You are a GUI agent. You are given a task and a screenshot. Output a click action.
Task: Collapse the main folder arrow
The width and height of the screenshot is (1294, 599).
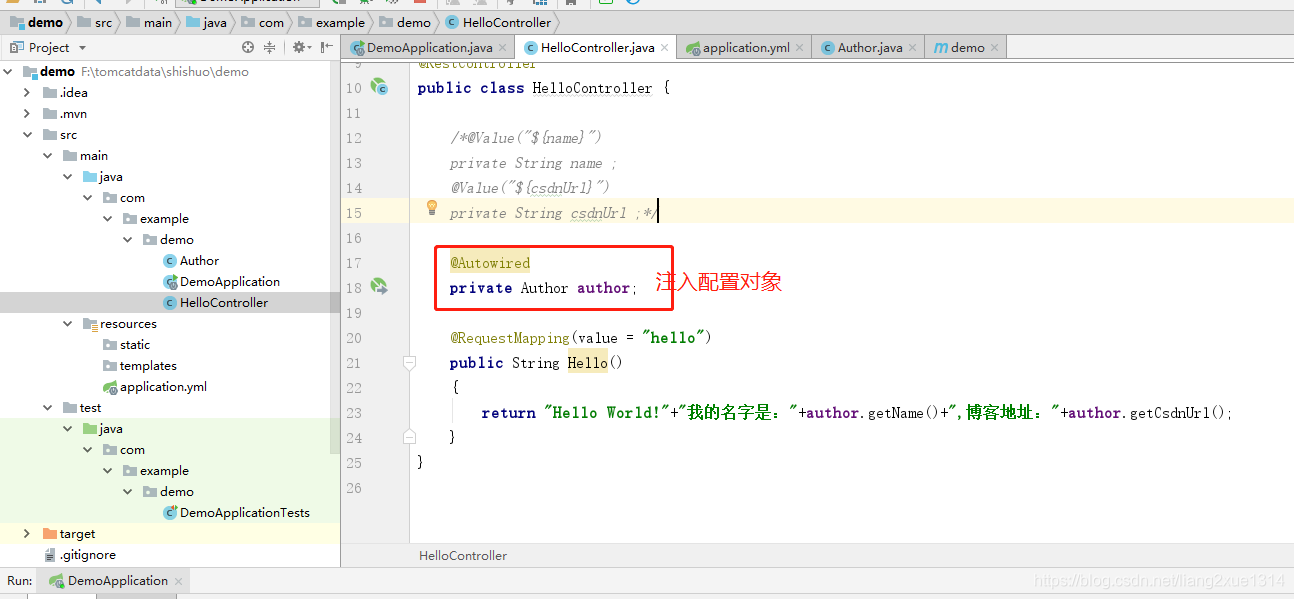point(48,156)
